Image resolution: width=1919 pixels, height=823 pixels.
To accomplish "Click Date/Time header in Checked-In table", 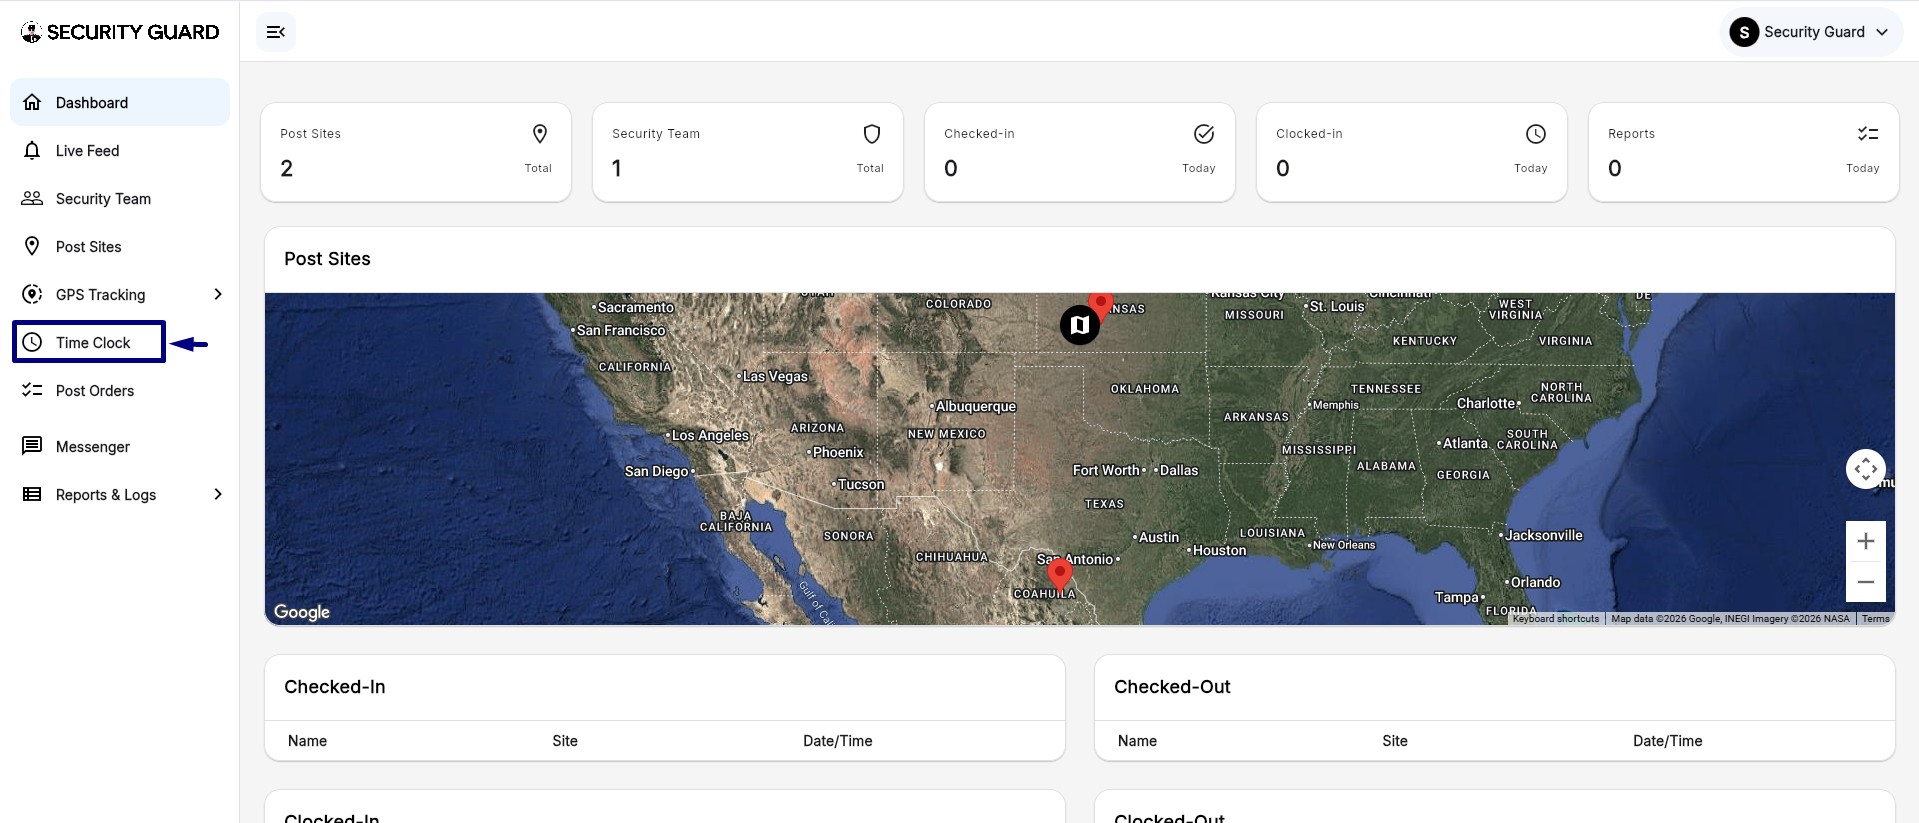I will pos(838,741).
